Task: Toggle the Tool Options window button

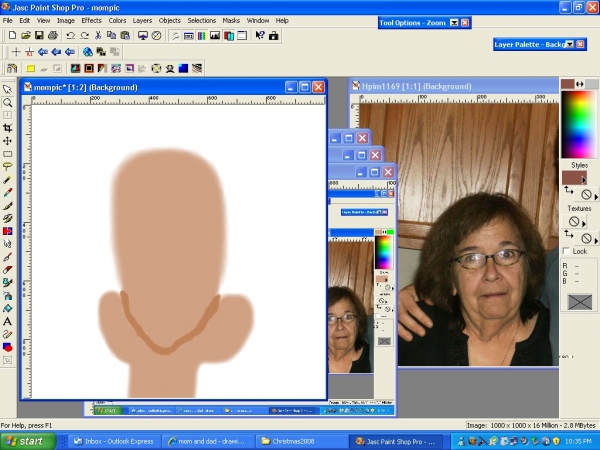Action: [188, 36]
